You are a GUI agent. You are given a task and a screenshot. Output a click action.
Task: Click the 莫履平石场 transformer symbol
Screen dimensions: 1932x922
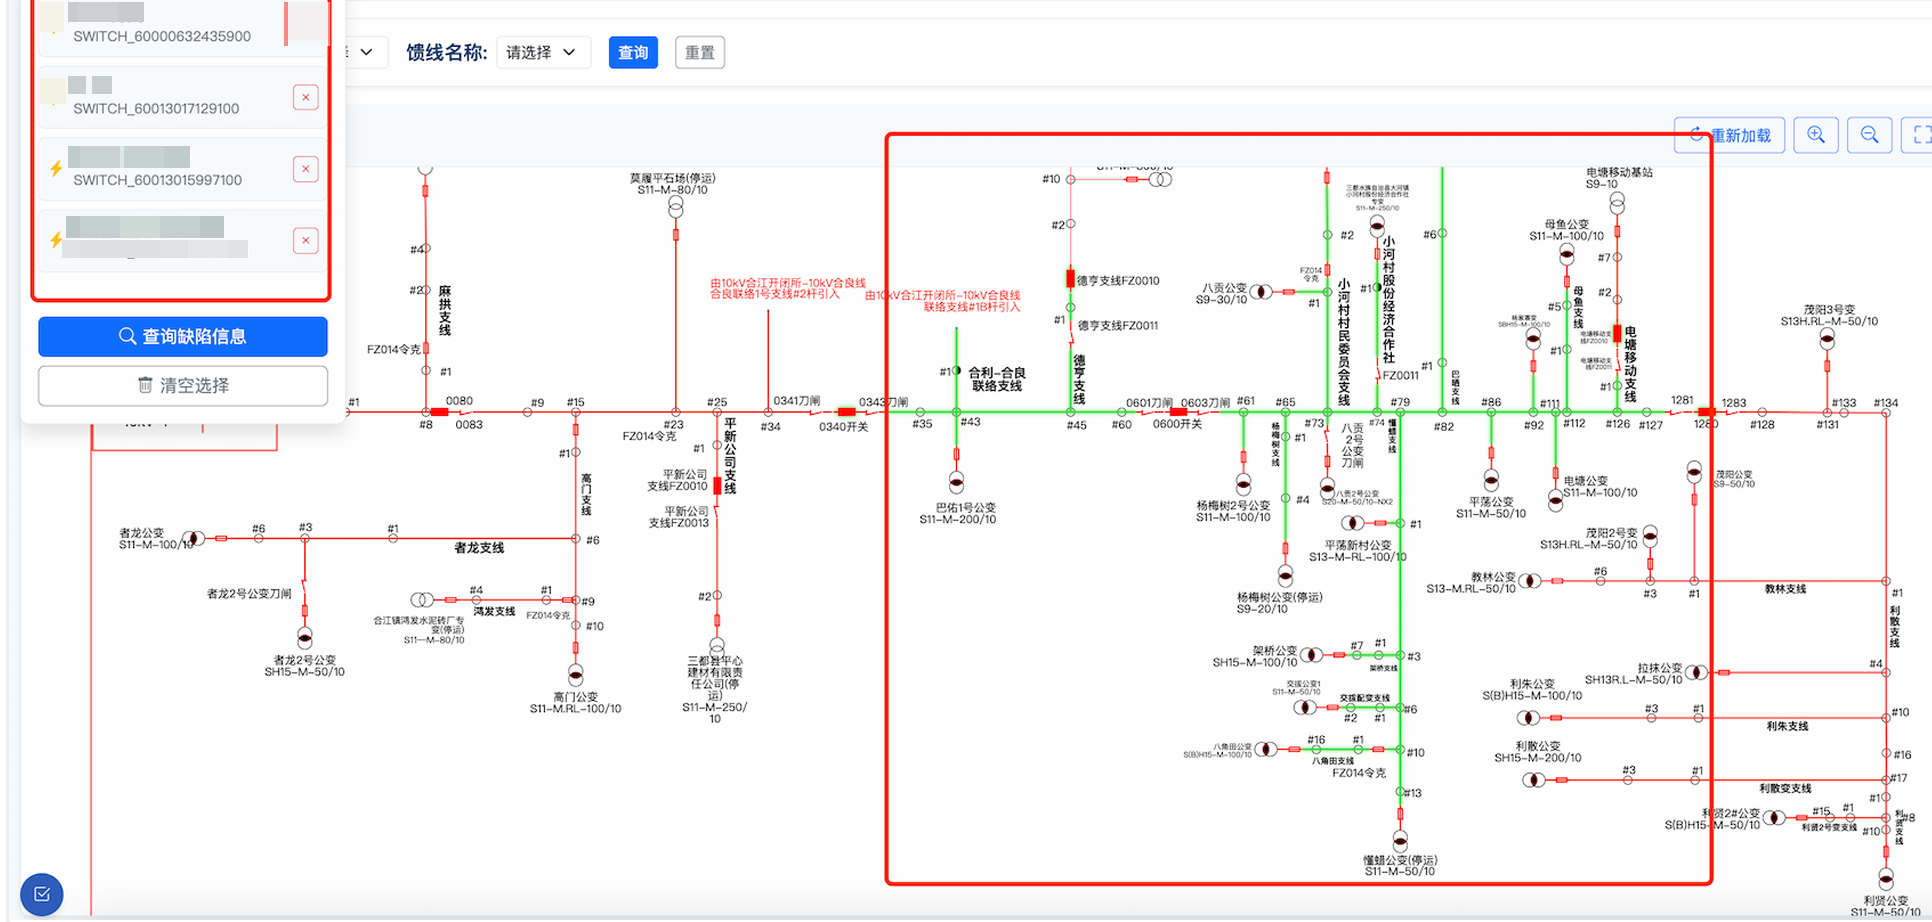tap(676, 206)
